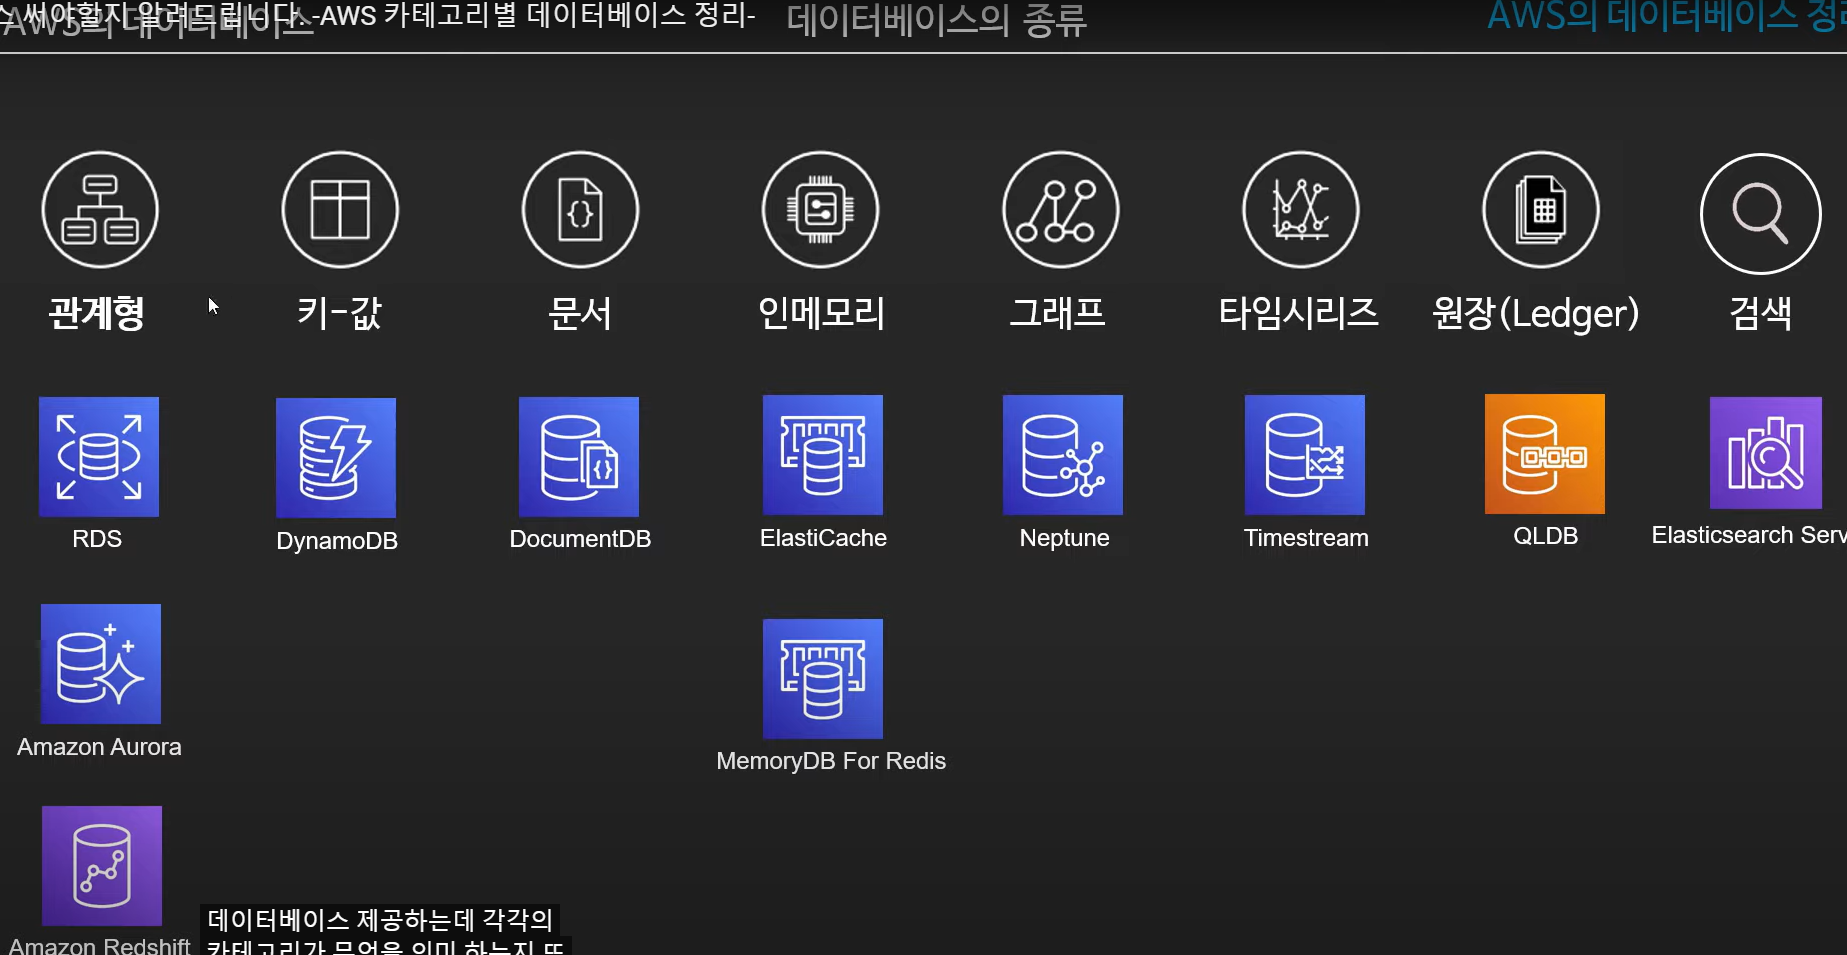Click the blue AWS의 데이터베이스 title at top right
The height and width of the screenshot is (955, 1847).
[1666, 16]
